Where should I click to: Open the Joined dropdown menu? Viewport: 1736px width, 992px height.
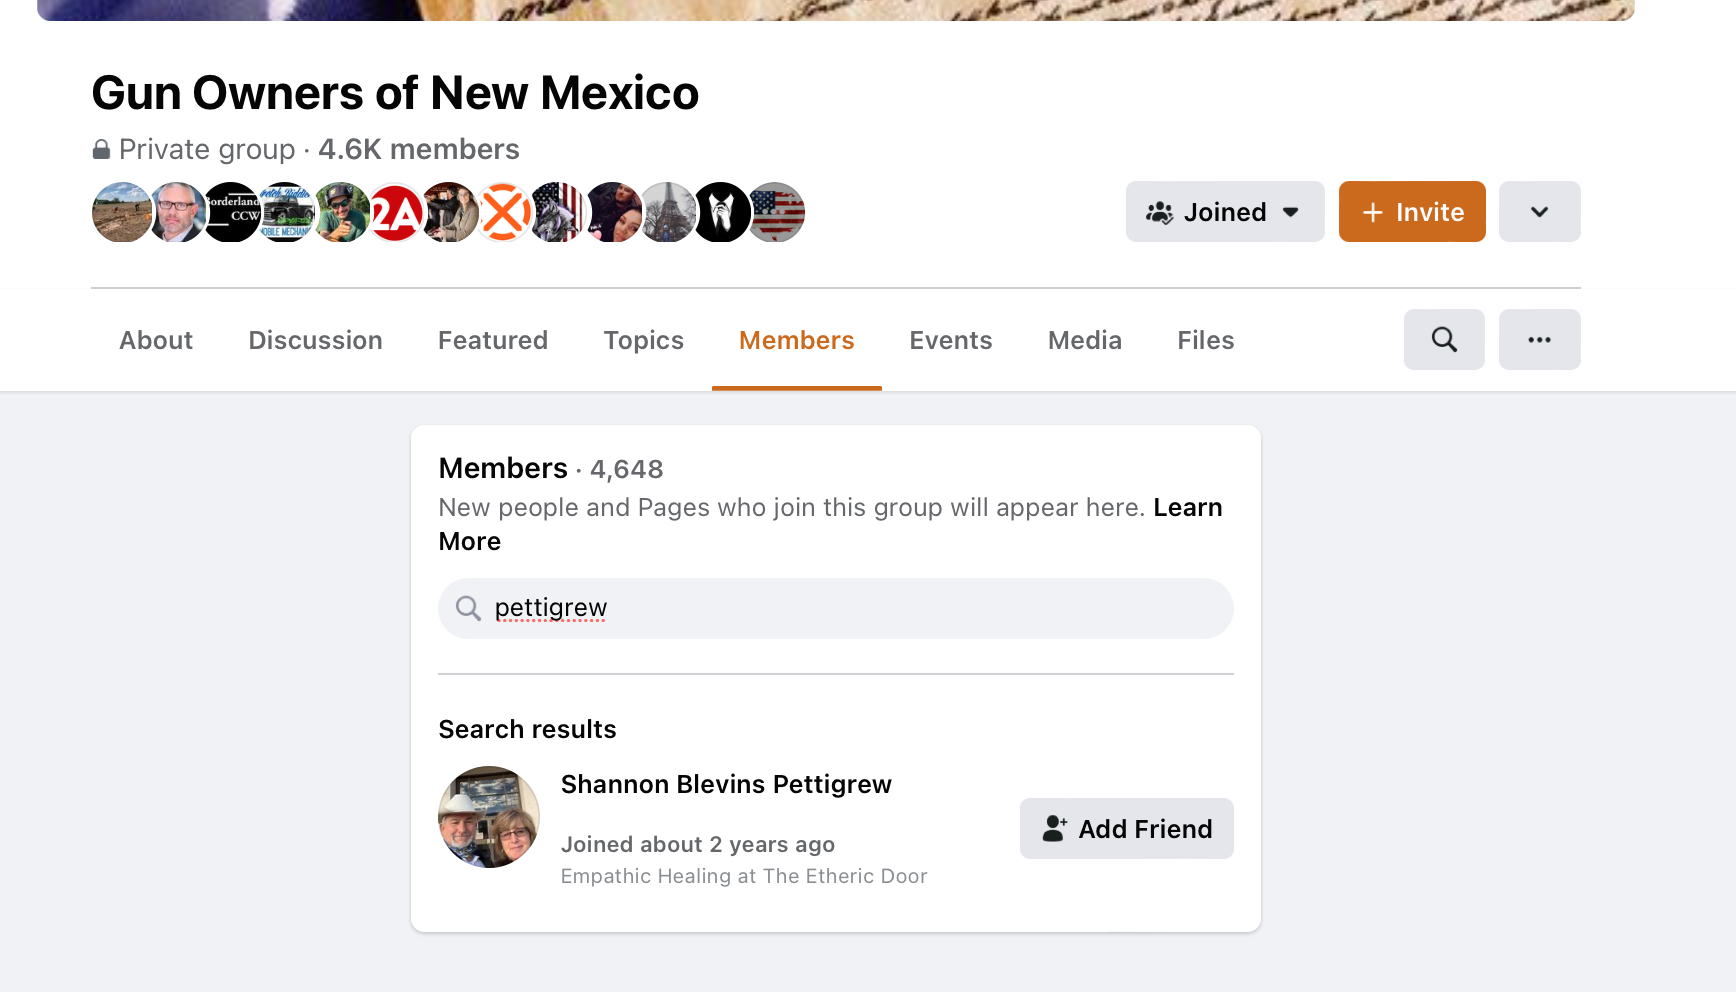click(1224, 212)
